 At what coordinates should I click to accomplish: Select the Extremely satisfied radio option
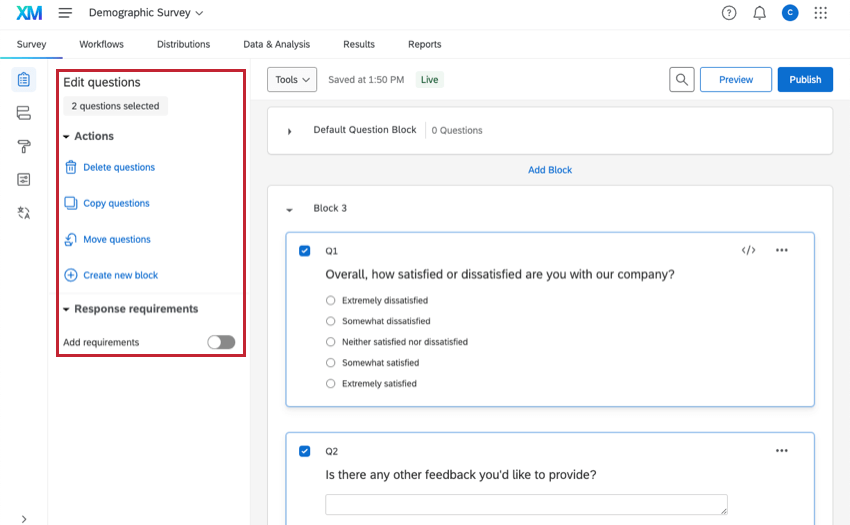[x=331, y=384]
